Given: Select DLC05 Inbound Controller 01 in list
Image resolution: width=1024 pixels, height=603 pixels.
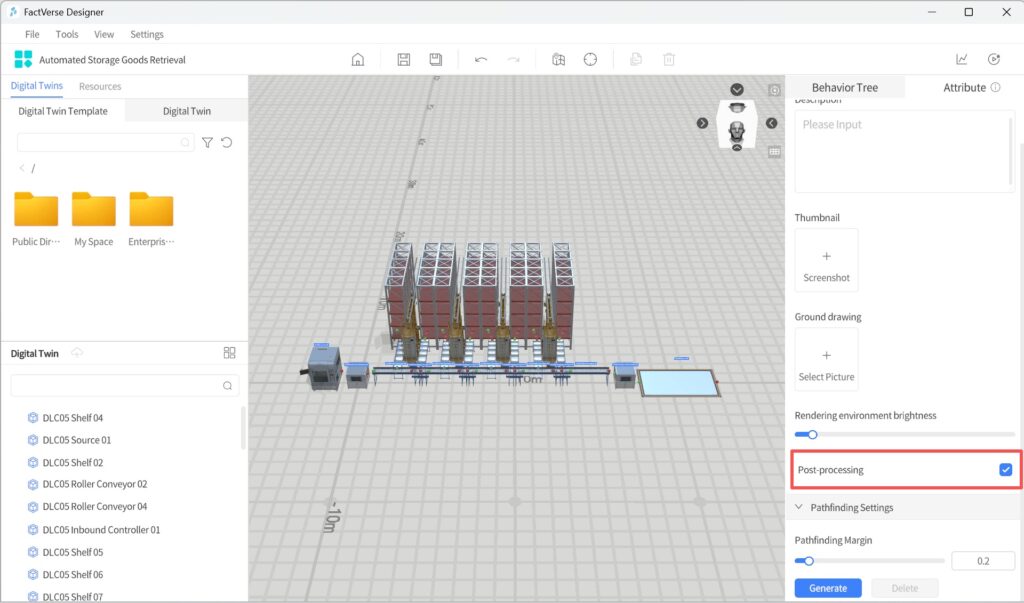Looking at the screenshot, I should 101,530.
